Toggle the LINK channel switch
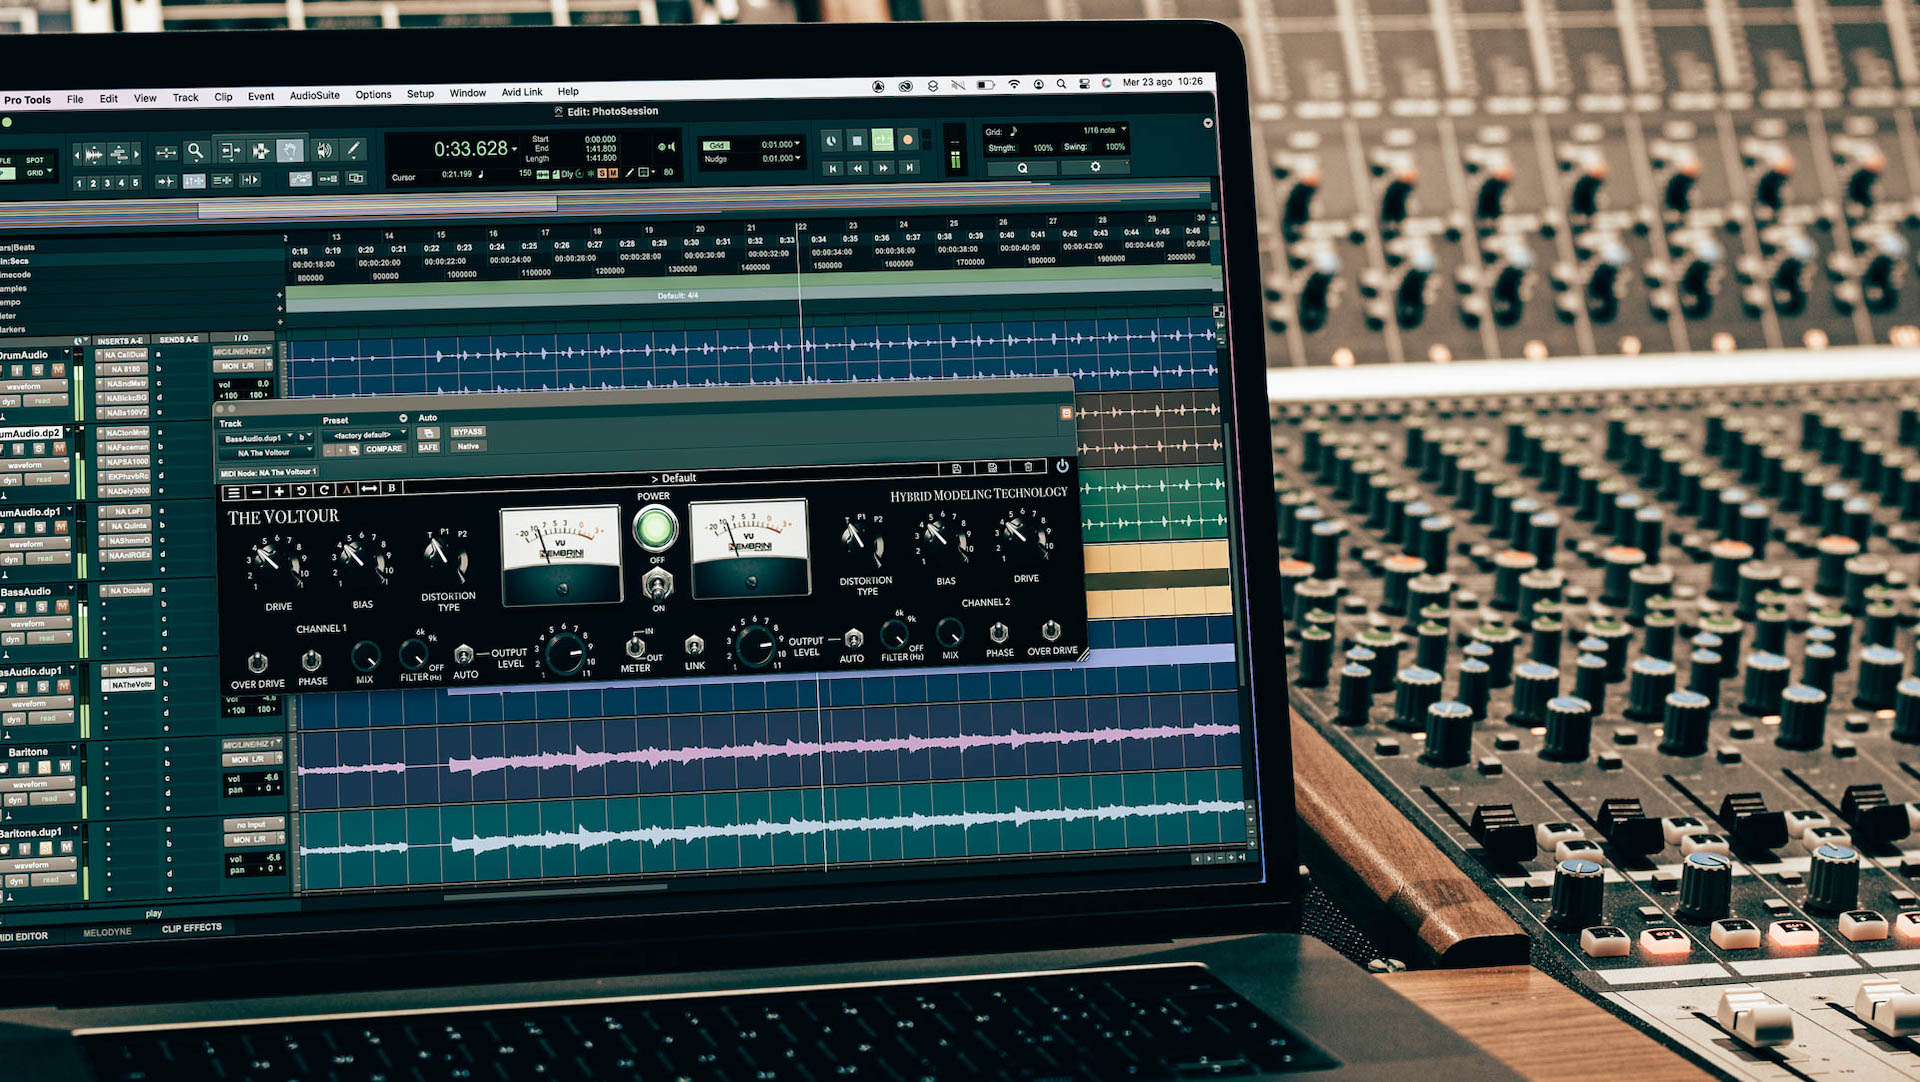This screenshot has height=1082, width=1920. 694,646
